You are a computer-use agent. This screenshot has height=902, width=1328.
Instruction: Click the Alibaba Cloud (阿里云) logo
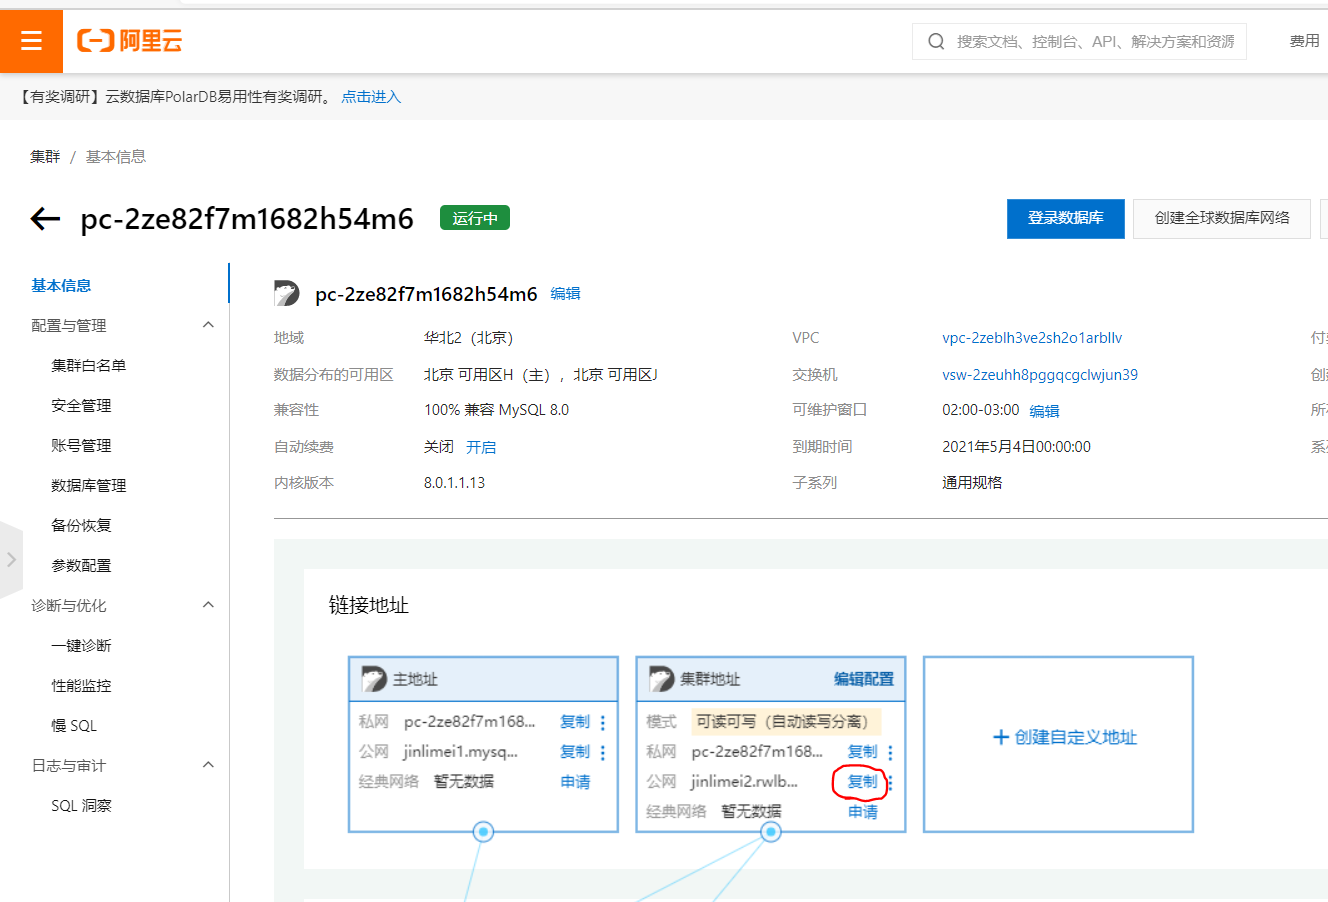pos(129,40)
